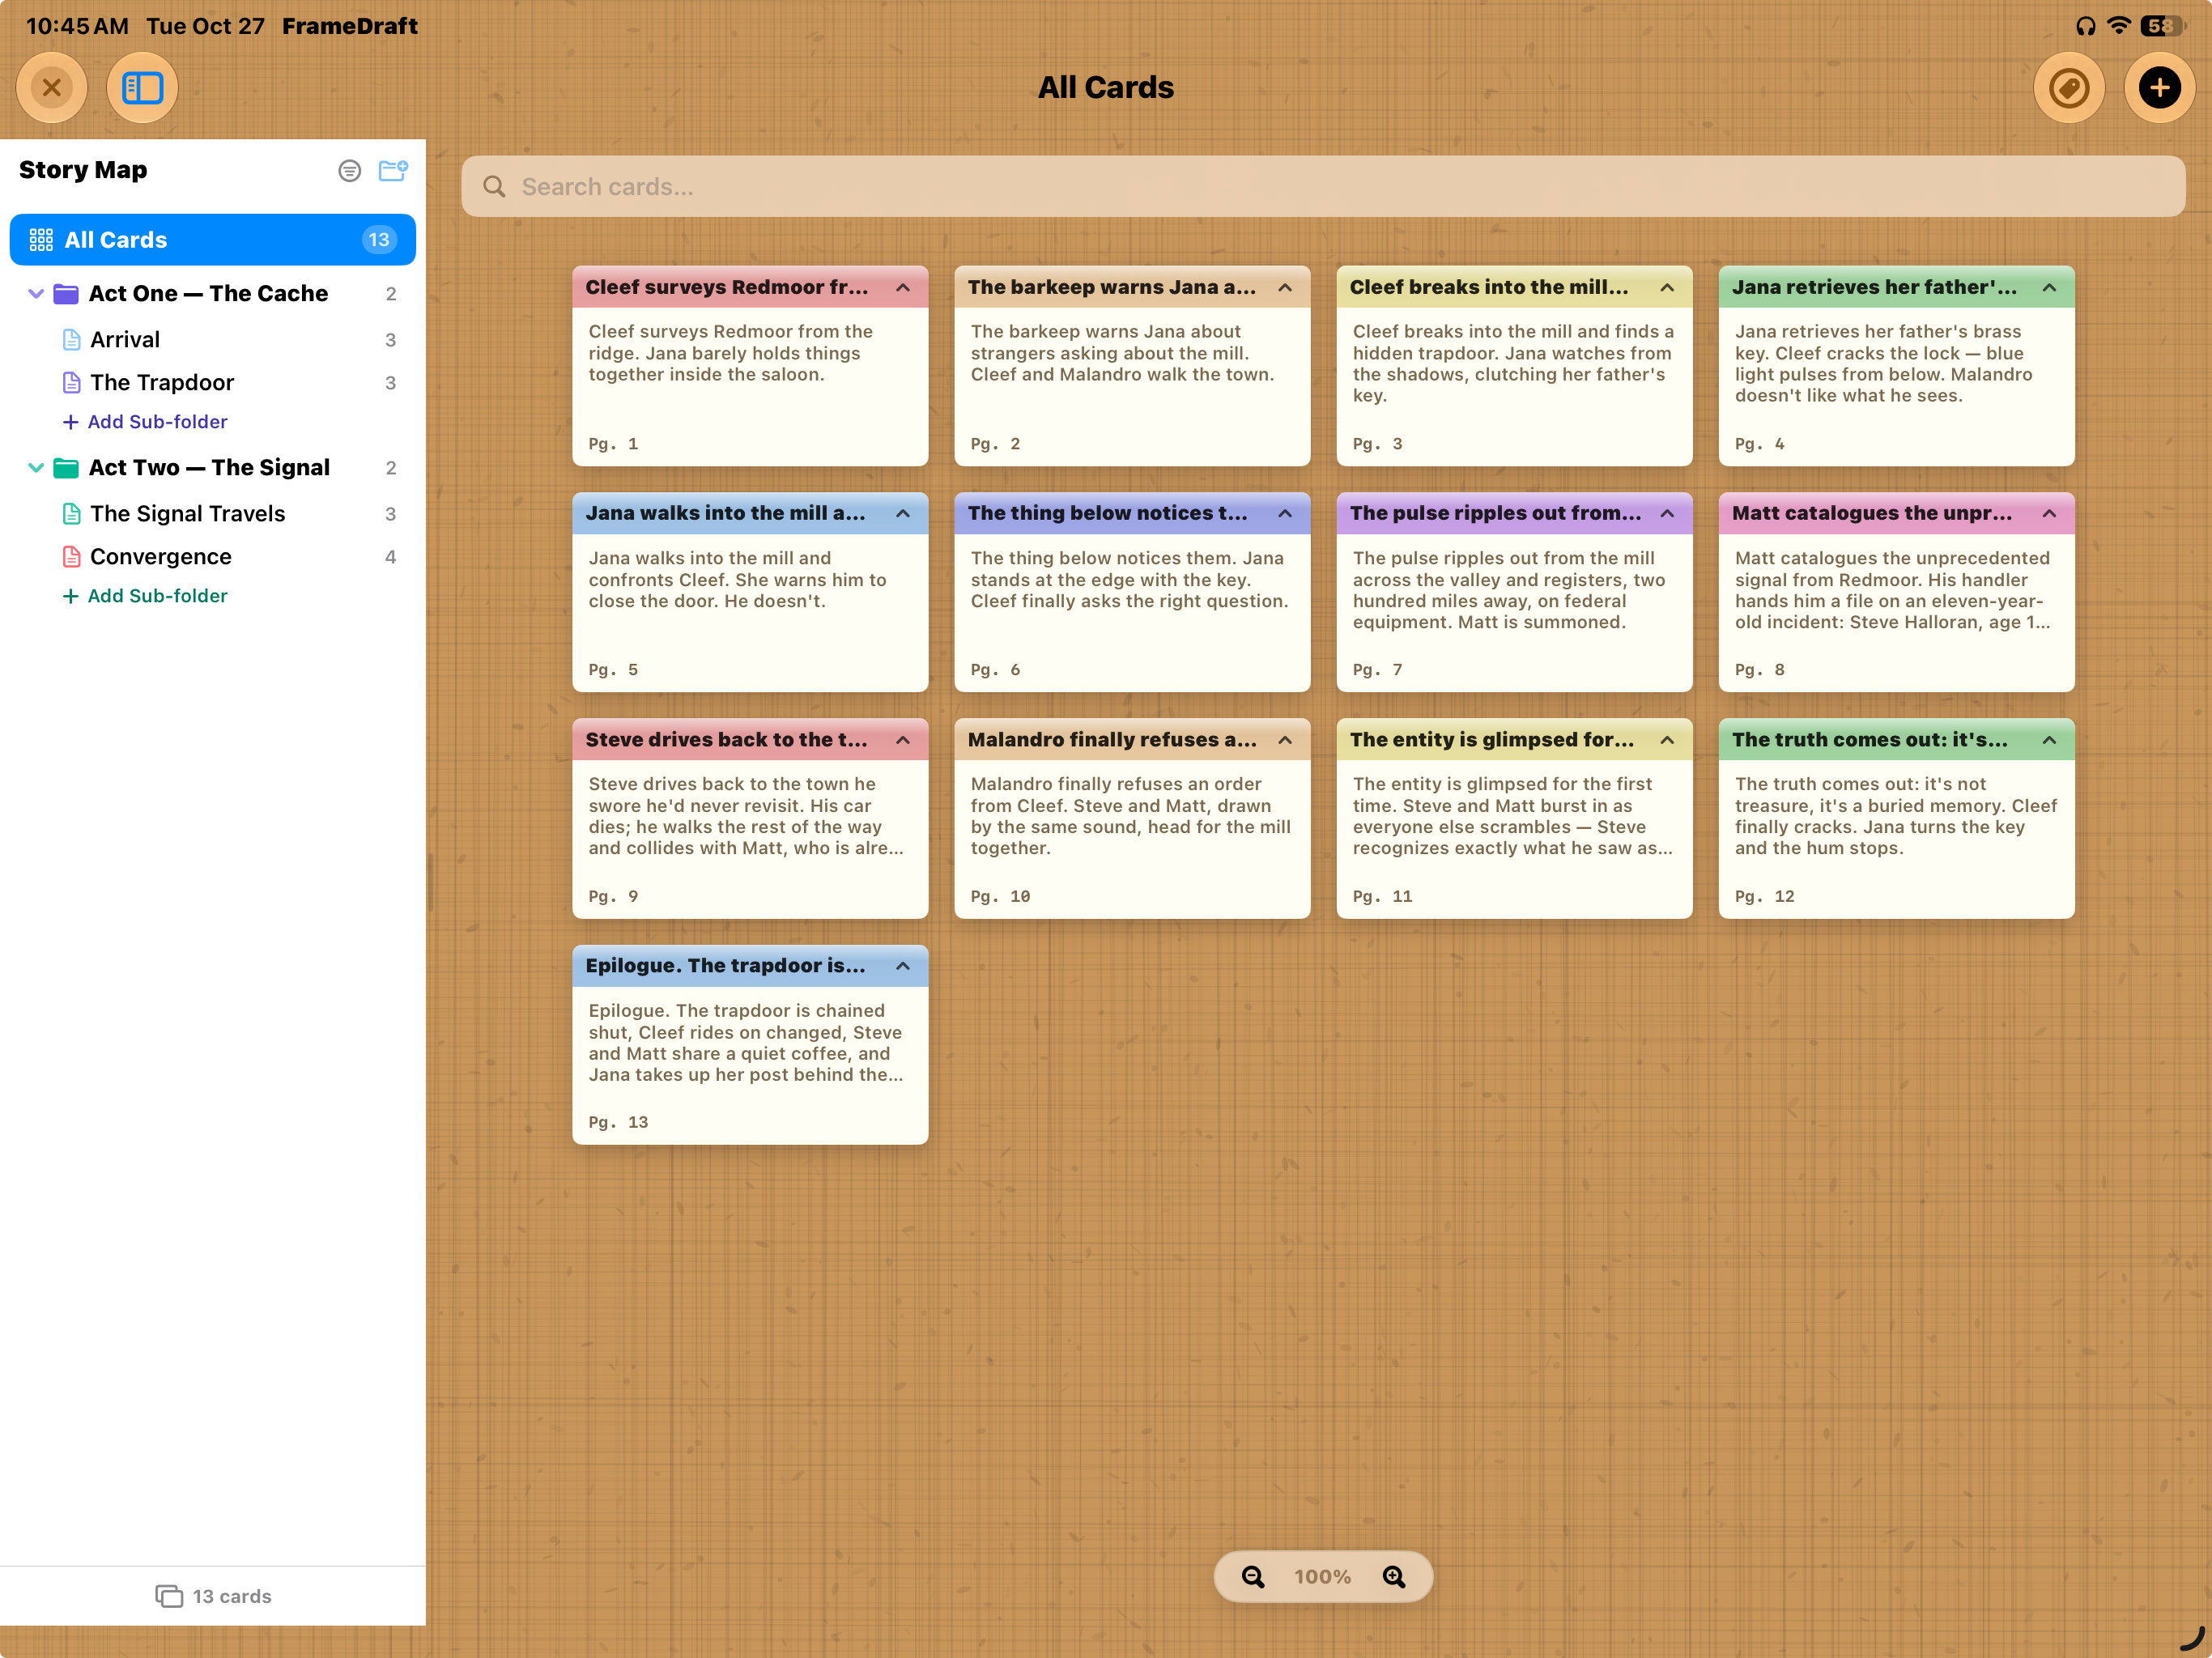Collapse the 'Cleef breaks into the mill' card
This screenshot has height=1658, width=2212.
click(1667, 288)
